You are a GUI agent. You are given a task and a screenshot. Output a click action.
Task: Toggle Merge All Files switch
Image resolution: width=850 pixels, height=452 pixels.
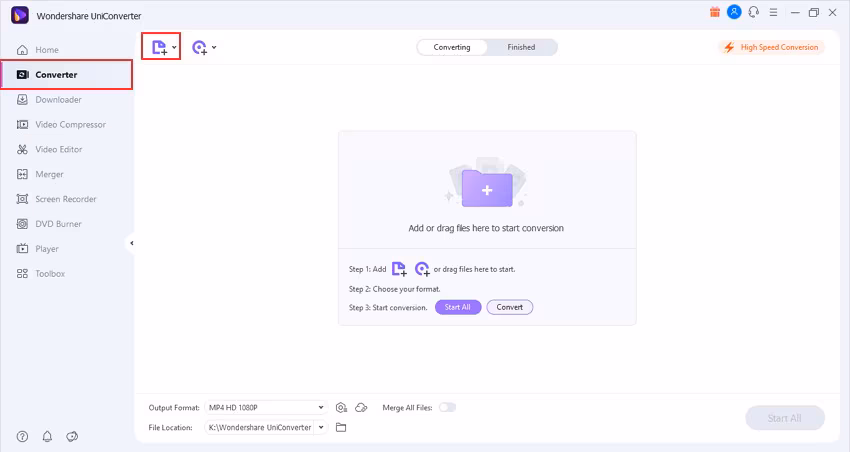pyautogui.click(x=447, y=408)
